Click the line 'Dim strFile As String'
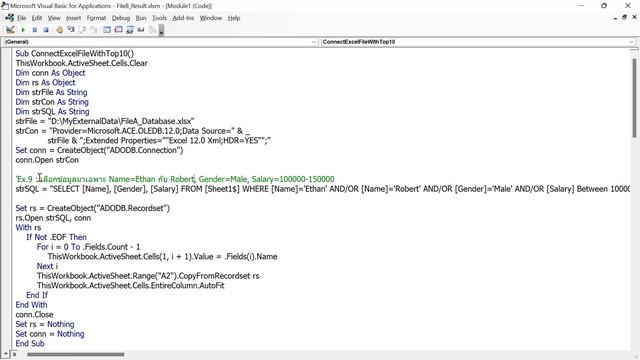The image size is (640, 360). click(x=51, y=92)
